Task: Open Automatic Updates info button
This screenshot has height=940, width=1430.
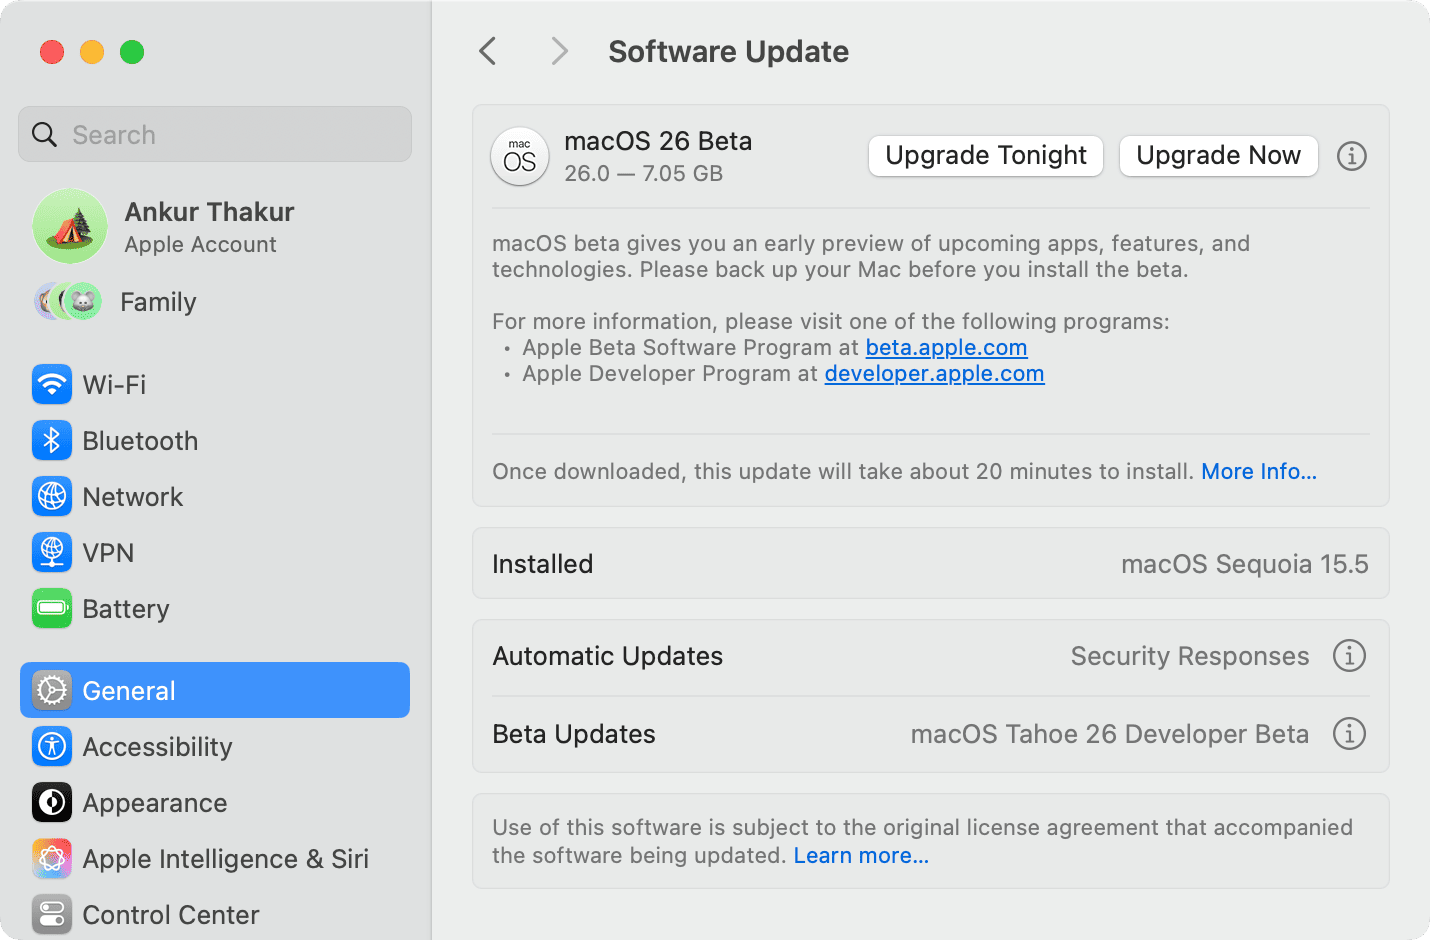Action: (1349, 656)
